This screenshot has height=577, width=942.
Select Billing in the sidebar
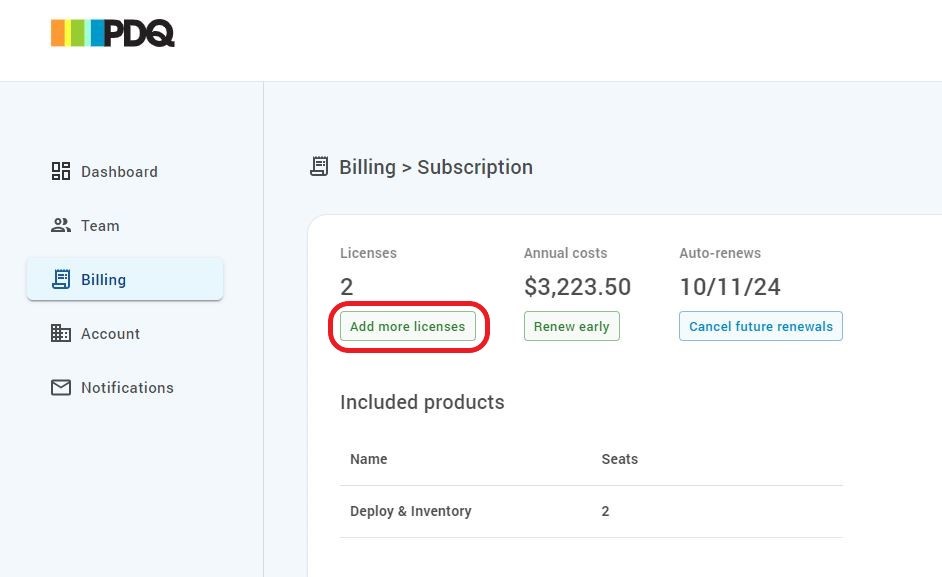click(125, 279)
